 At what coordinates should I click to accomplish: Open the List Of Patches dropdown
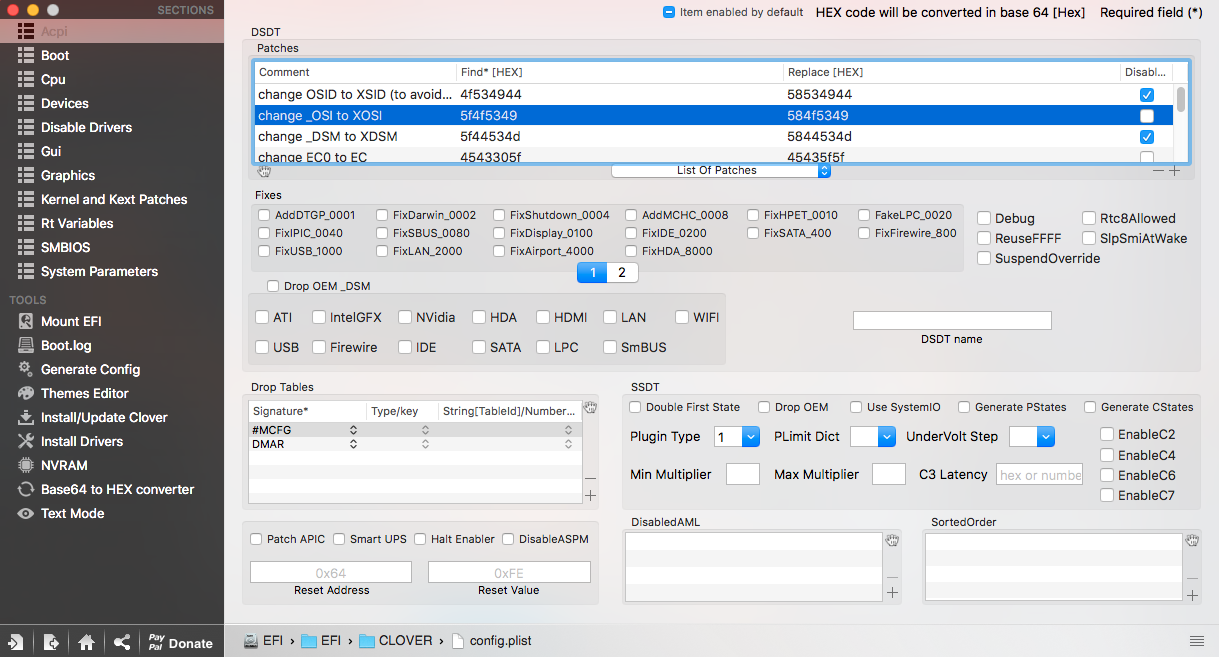click(721, 171)
